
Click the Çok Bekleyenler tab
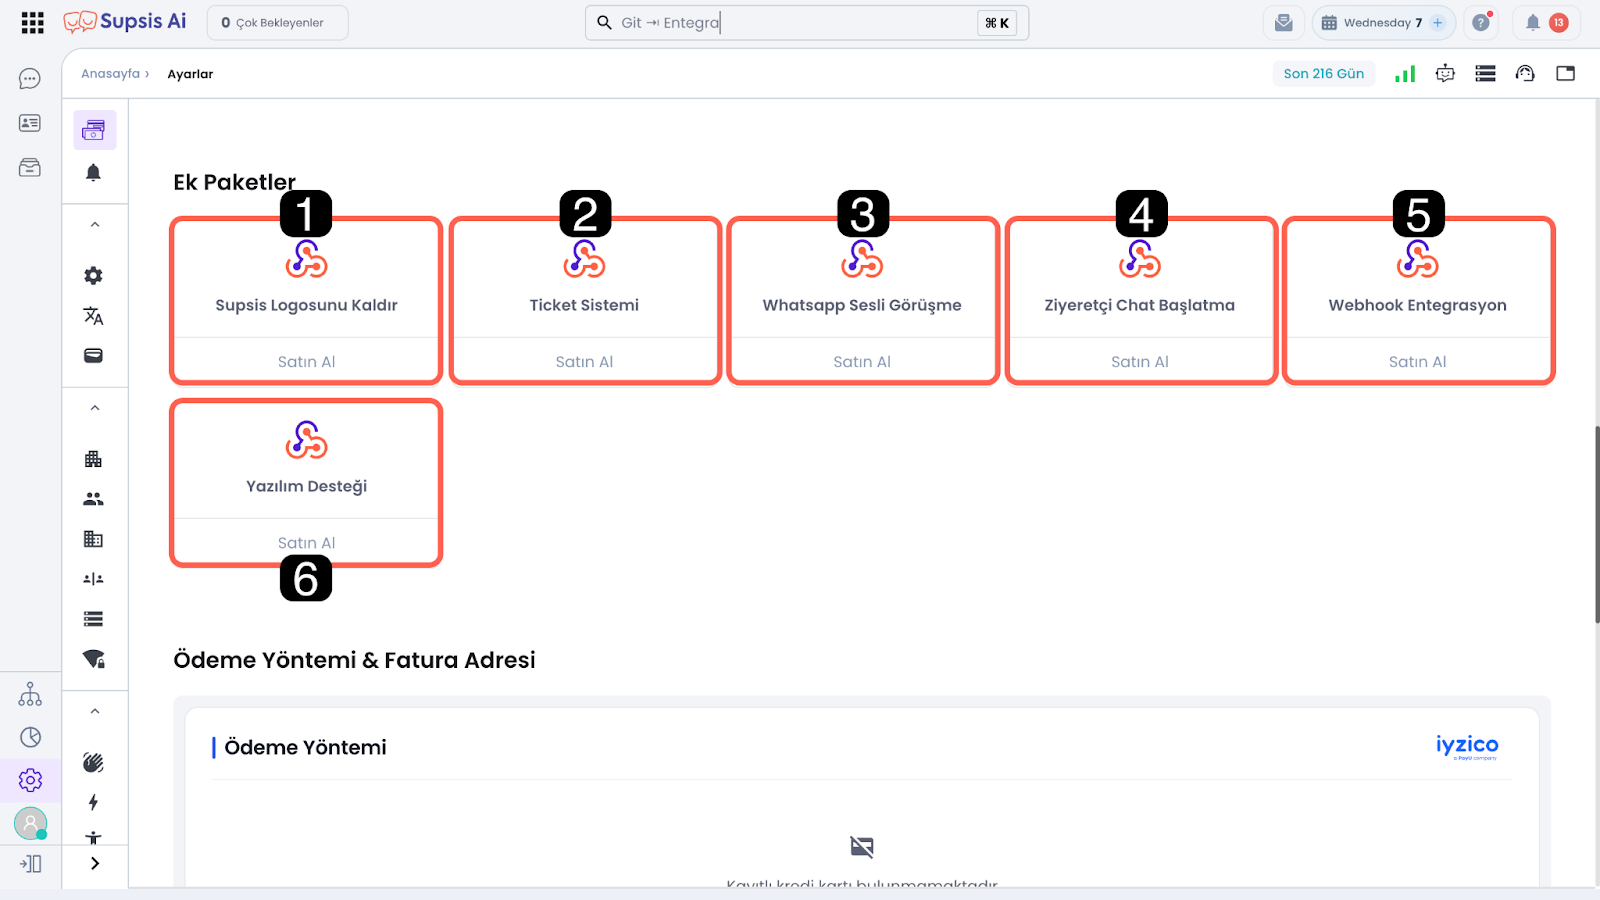(277, 23)
